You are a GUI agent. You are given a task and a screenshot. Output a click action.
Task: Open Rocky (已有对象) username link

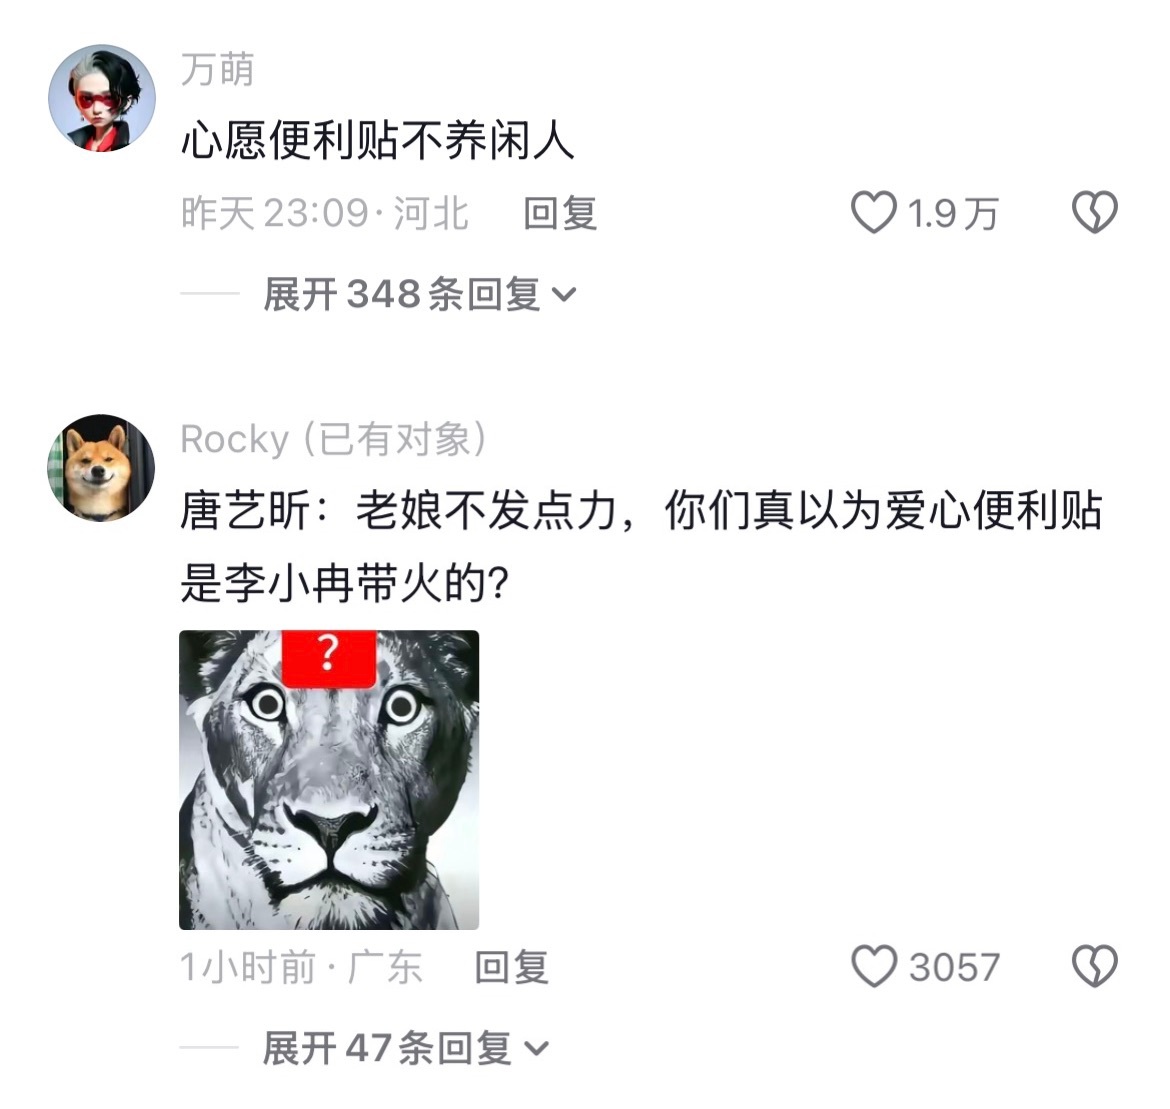(334, 439)
